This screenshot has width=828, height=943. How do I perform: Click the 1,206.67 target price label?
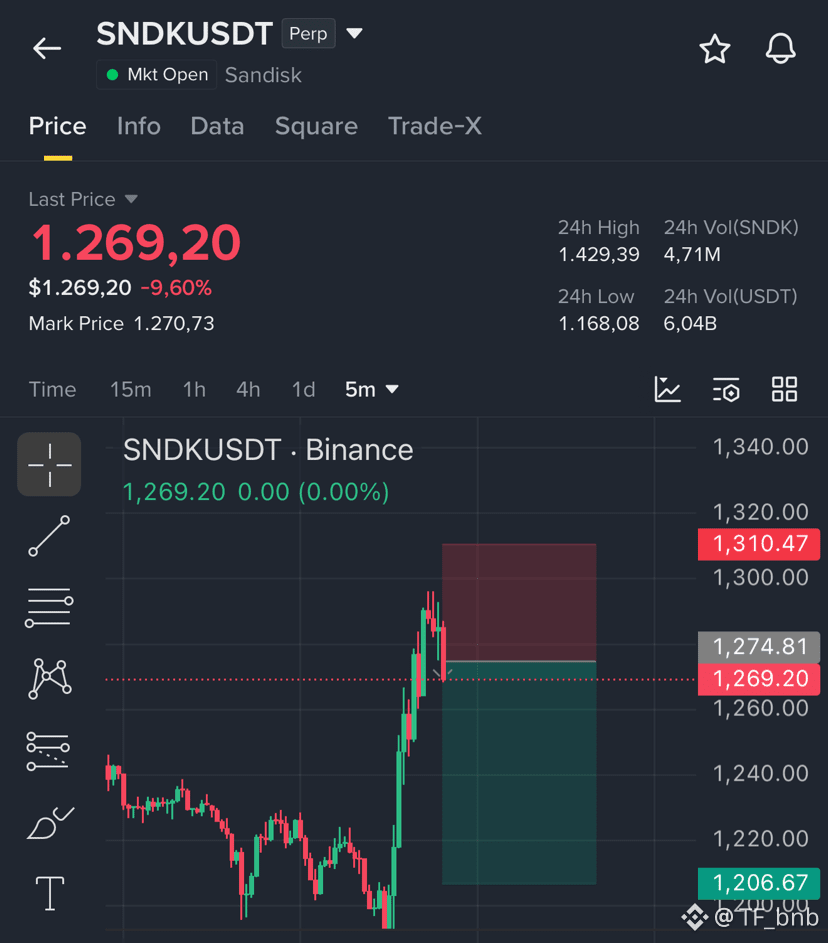pyautogui.click(x=759, y=883)
